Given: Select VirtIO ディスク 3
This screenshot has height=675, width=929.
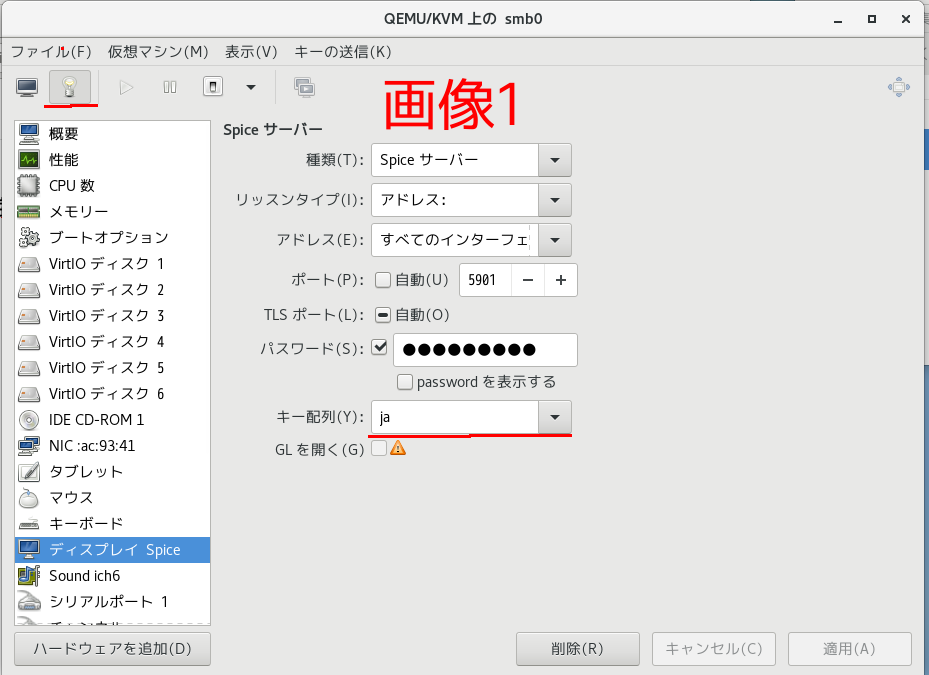Looking at the screenshot, I should 113,316.
